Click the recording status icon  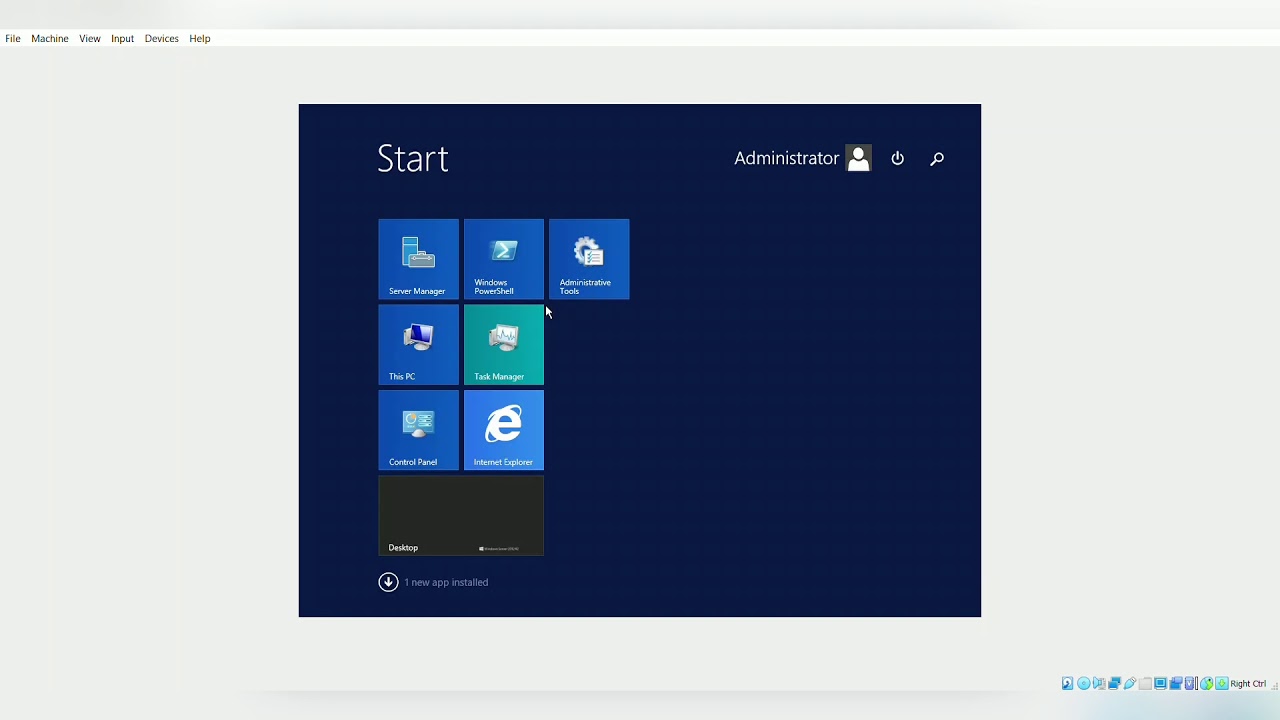click(1176, 683)
